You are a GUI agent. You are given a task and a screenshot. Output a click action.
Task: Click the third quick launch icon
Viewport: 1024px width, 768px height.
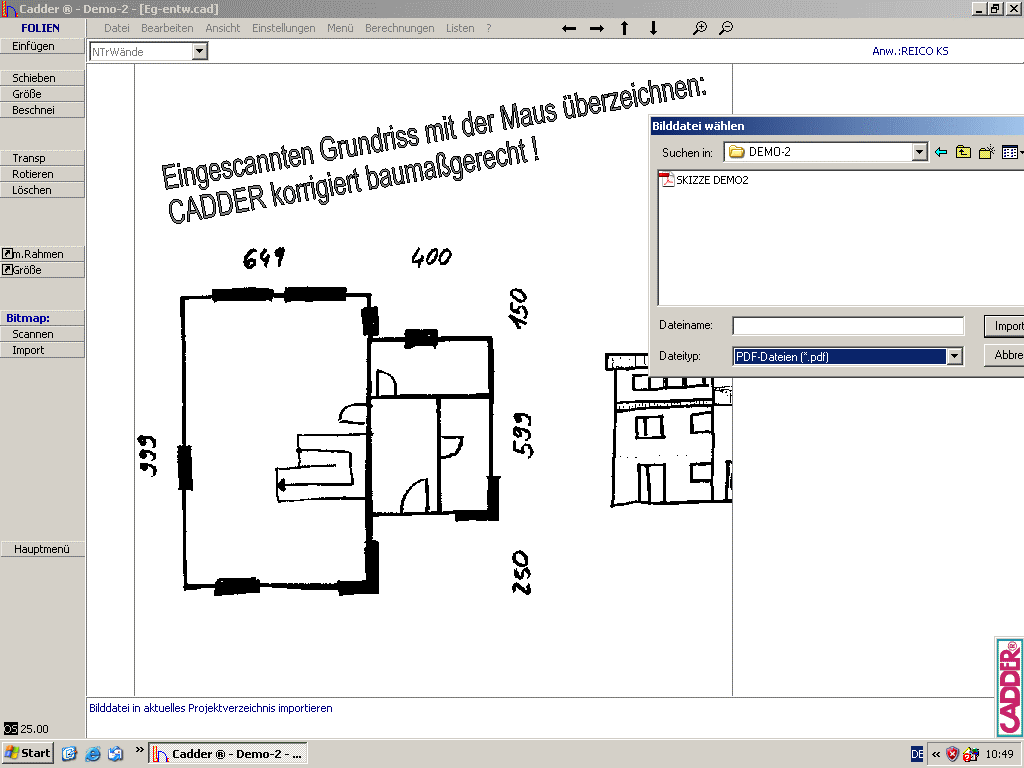pyautogui.click(x=116, y=754)
